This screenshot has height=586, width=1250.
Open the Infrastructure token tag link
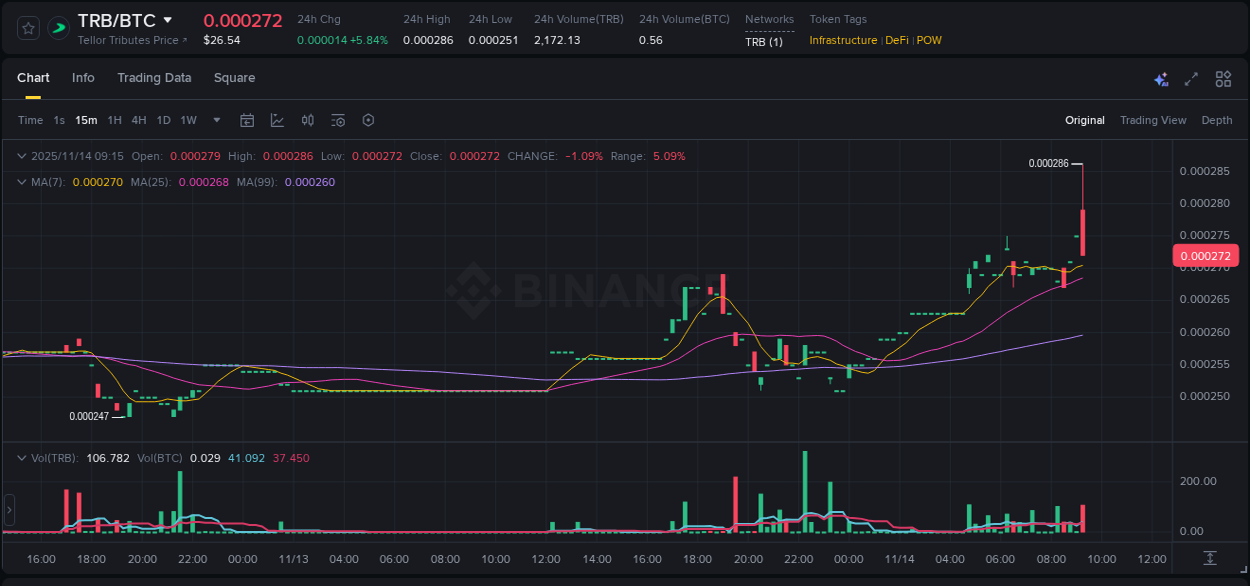(843, 40)
